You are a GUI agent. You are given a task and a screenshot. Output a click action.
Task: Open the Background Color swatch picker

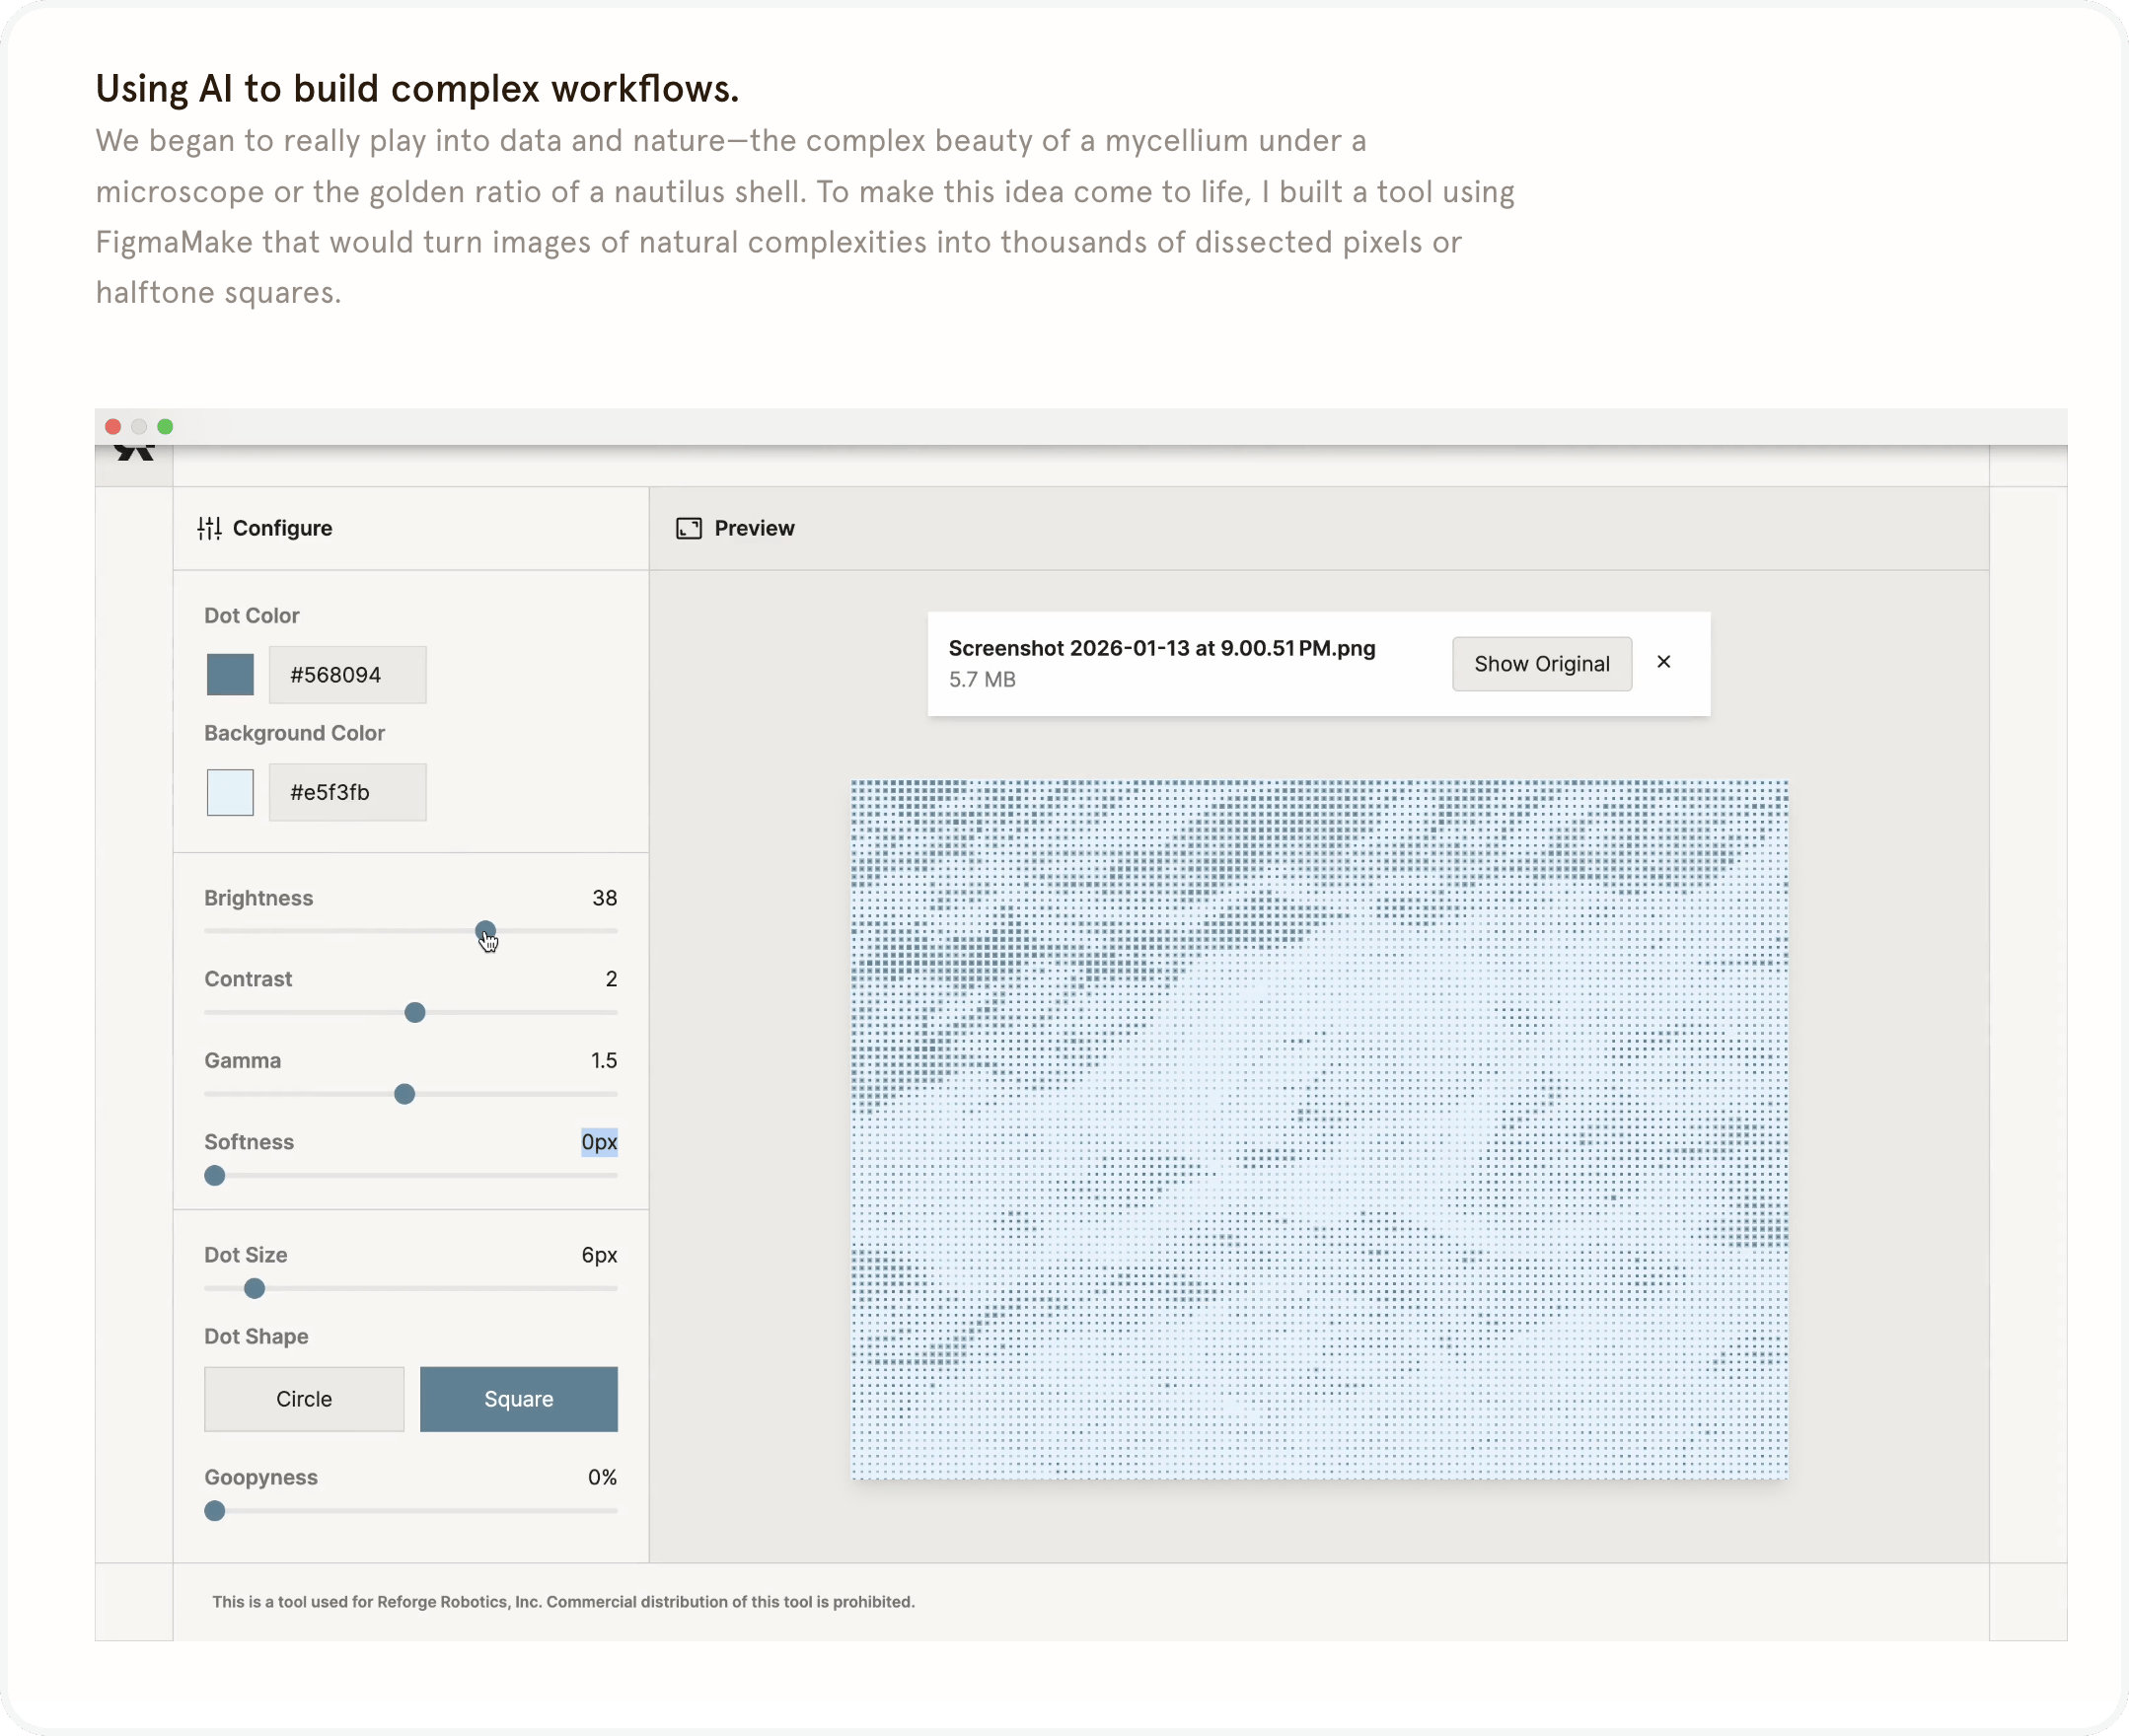(230, 792)
